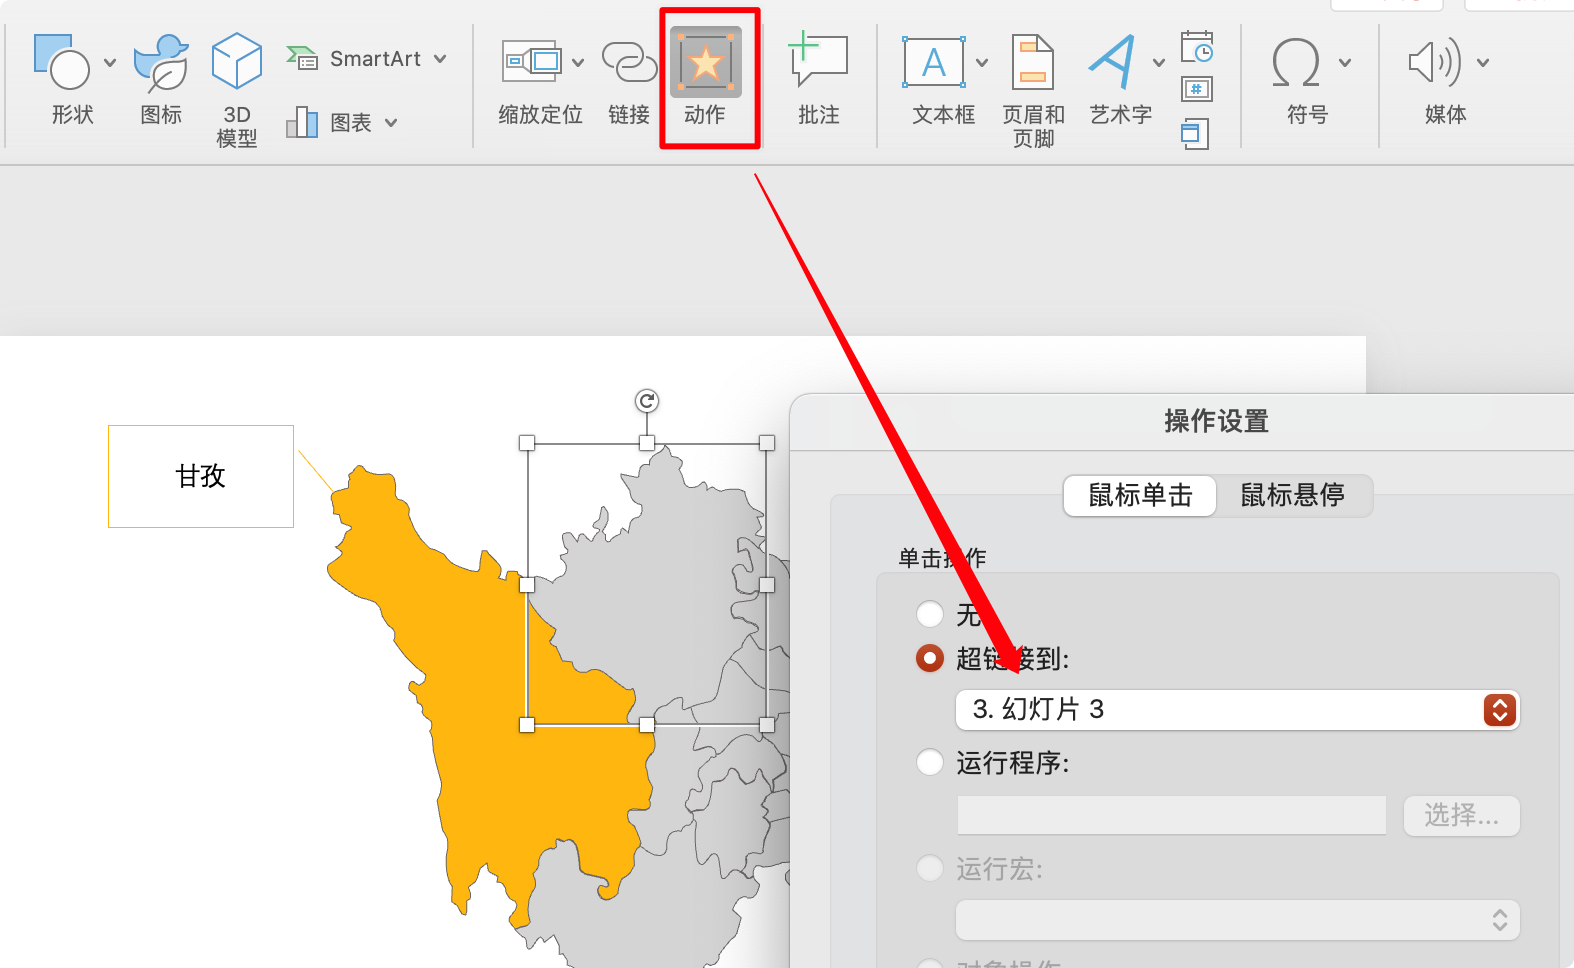
Task: Open the 幻灯片 3 hyperlink dropdown
Action: click(x=1237, y=710)
